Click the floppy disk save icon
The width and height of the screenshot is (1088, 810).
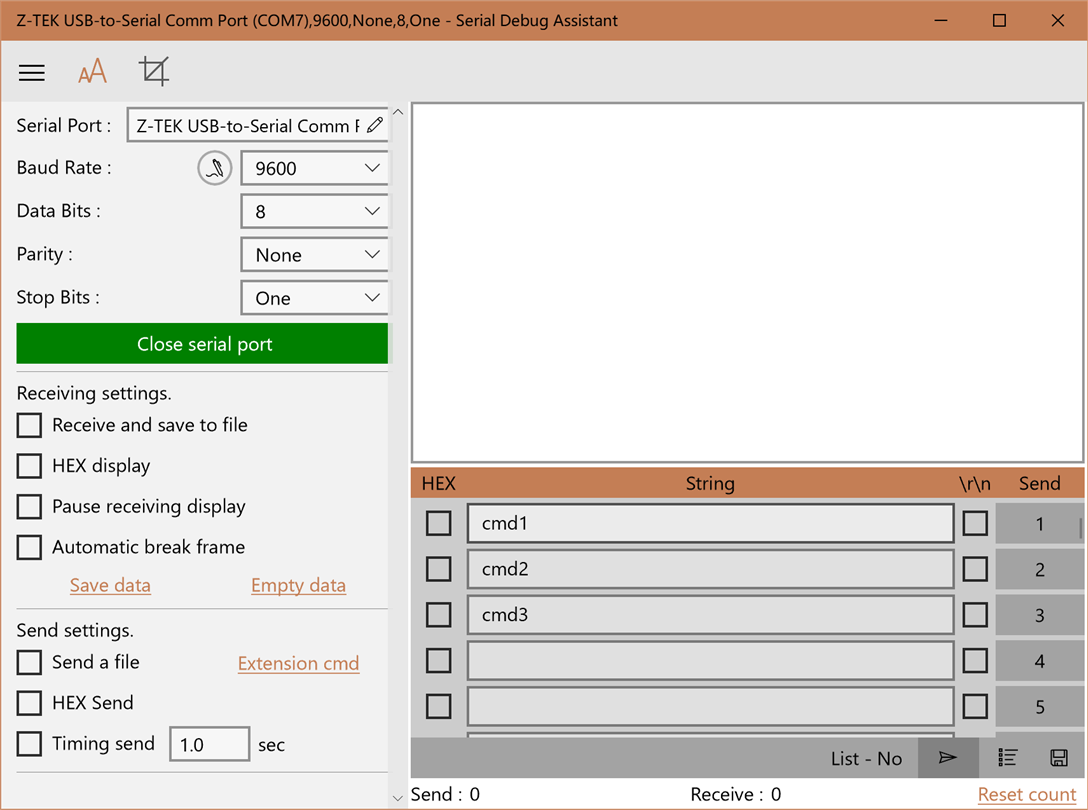tap(1059, 758)
